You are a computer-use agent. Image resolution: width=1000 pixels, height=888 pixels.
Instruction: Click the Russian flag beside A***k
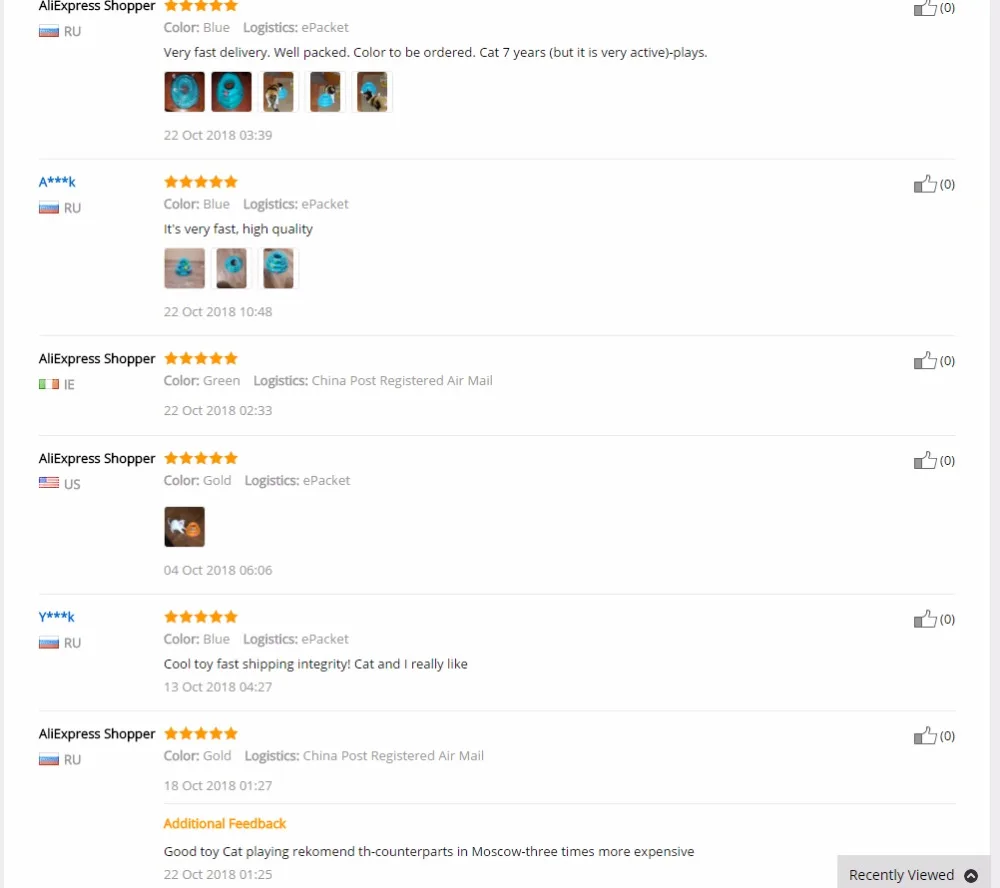pos(48,208)
